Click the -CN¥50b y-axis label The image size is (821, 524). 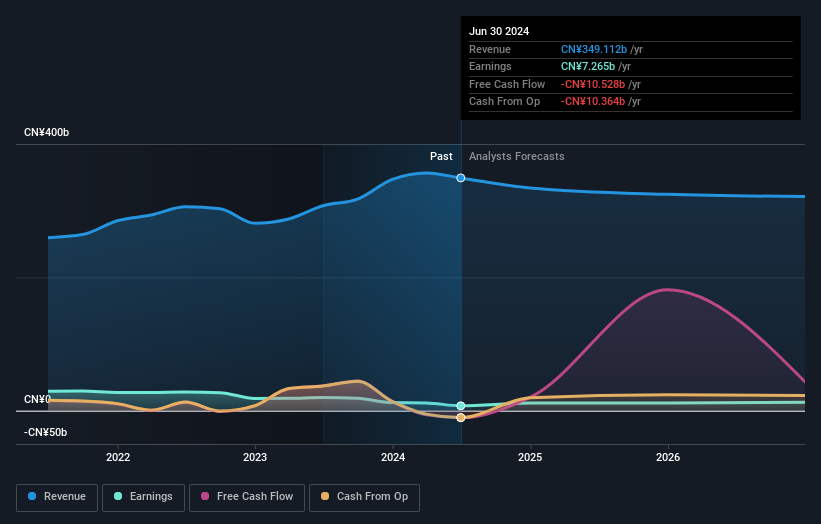click(x=46, y=432)
